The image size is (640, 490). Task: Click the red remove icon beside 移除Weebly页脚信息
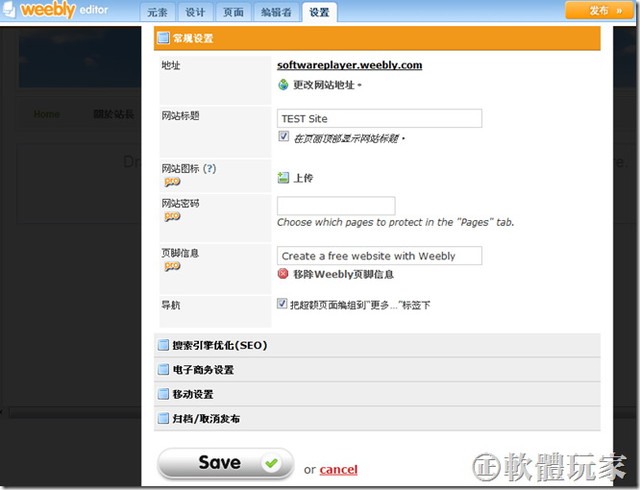pos(283,274)
